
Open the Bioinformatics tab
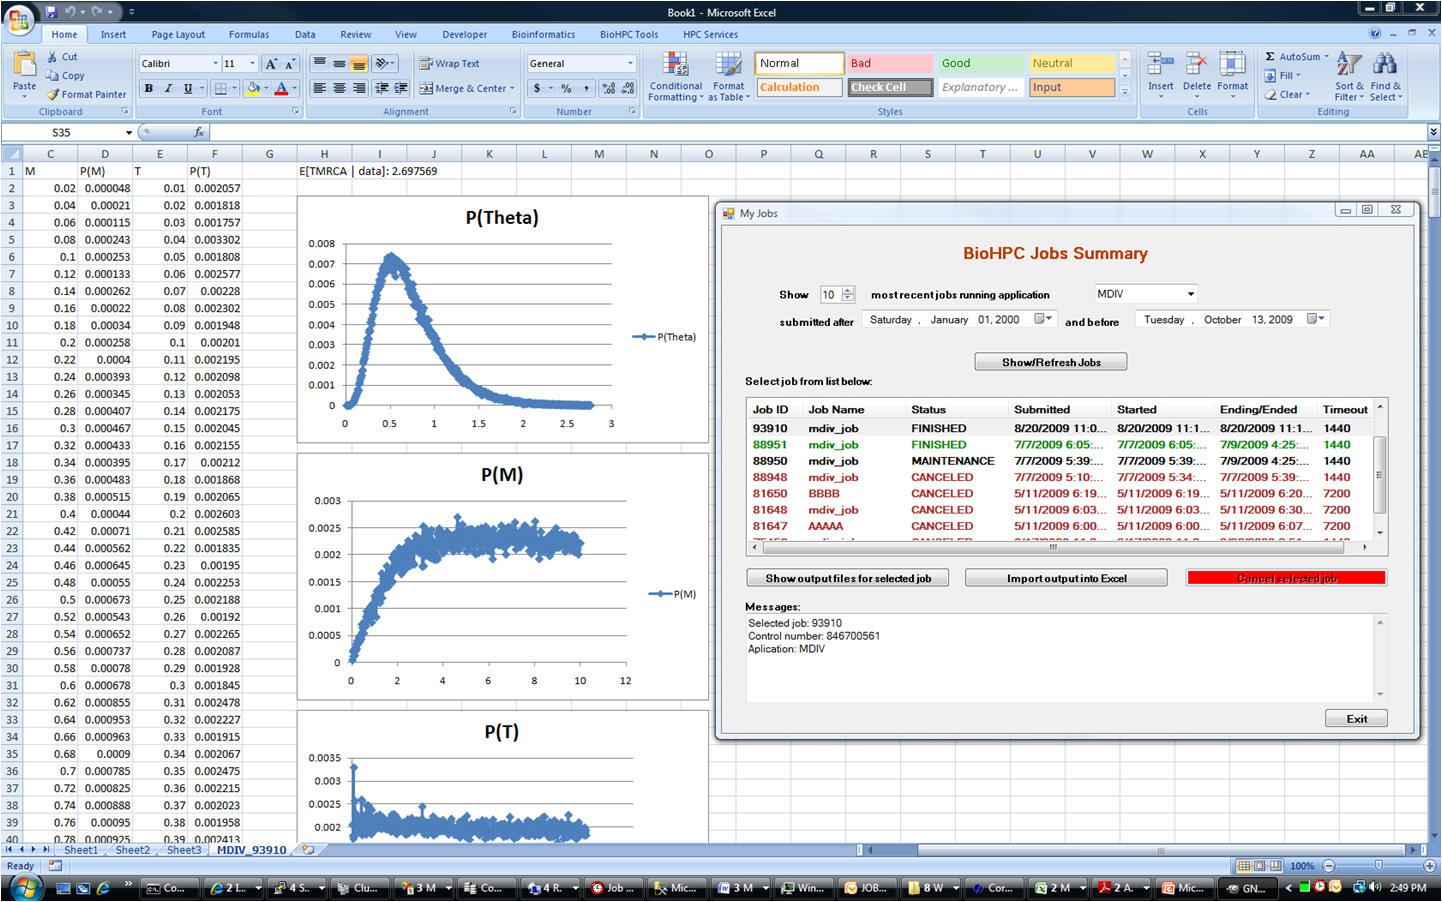coord(543,34)
